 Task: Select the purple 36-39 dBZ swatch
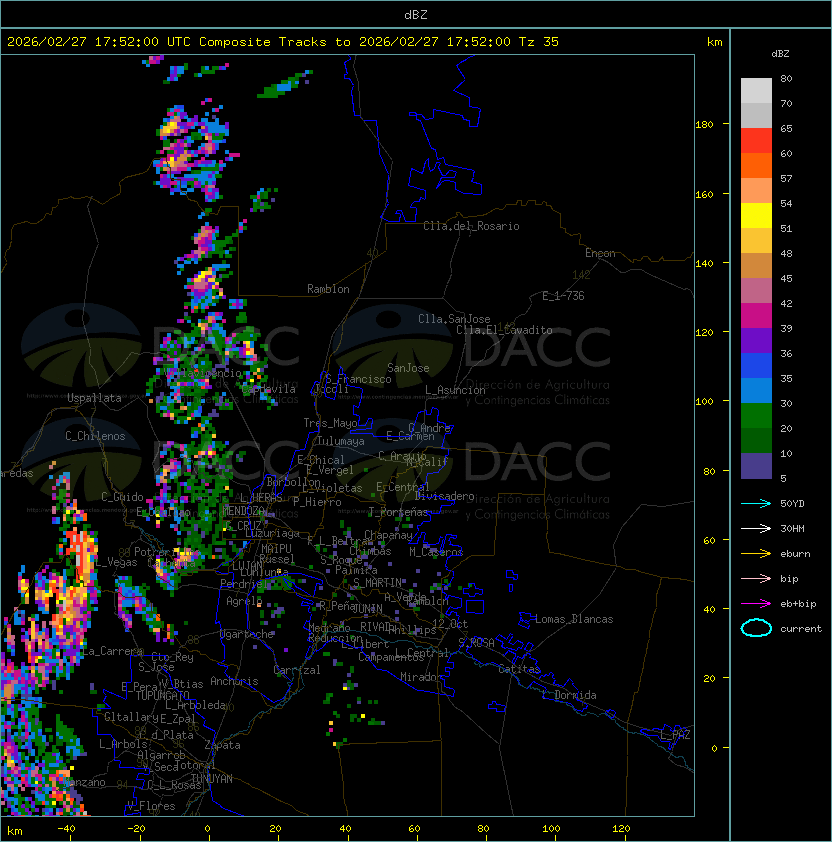coord(756,341)
